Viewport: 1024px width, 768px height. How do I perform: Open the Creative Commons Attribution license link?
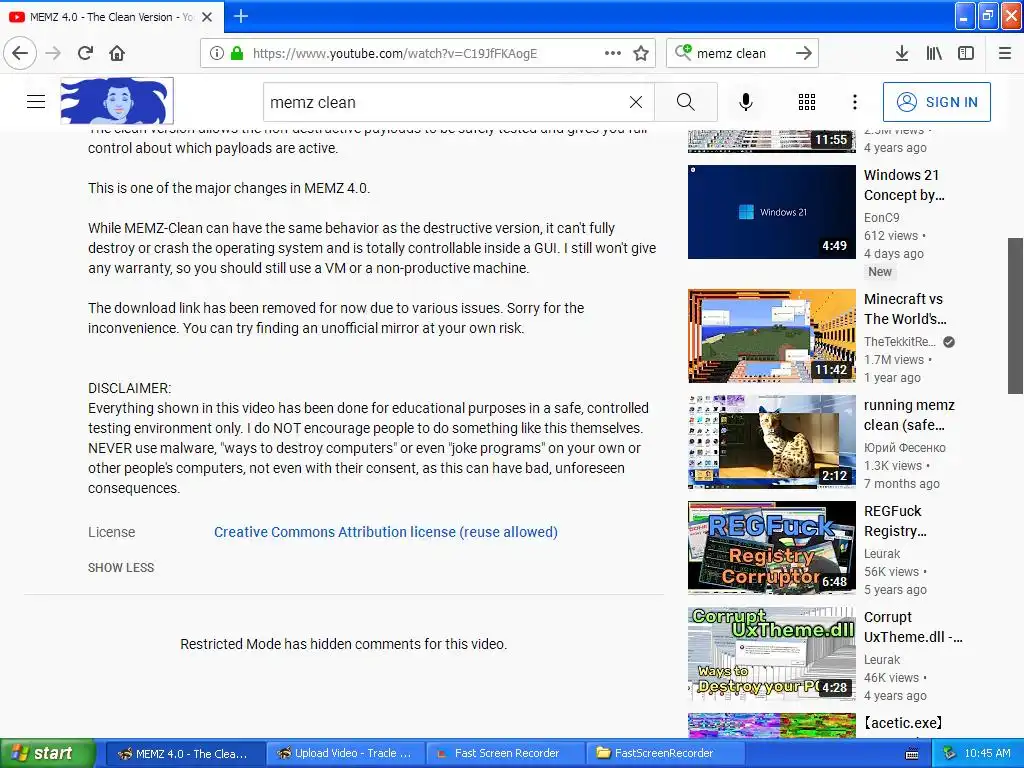(386, 532)
